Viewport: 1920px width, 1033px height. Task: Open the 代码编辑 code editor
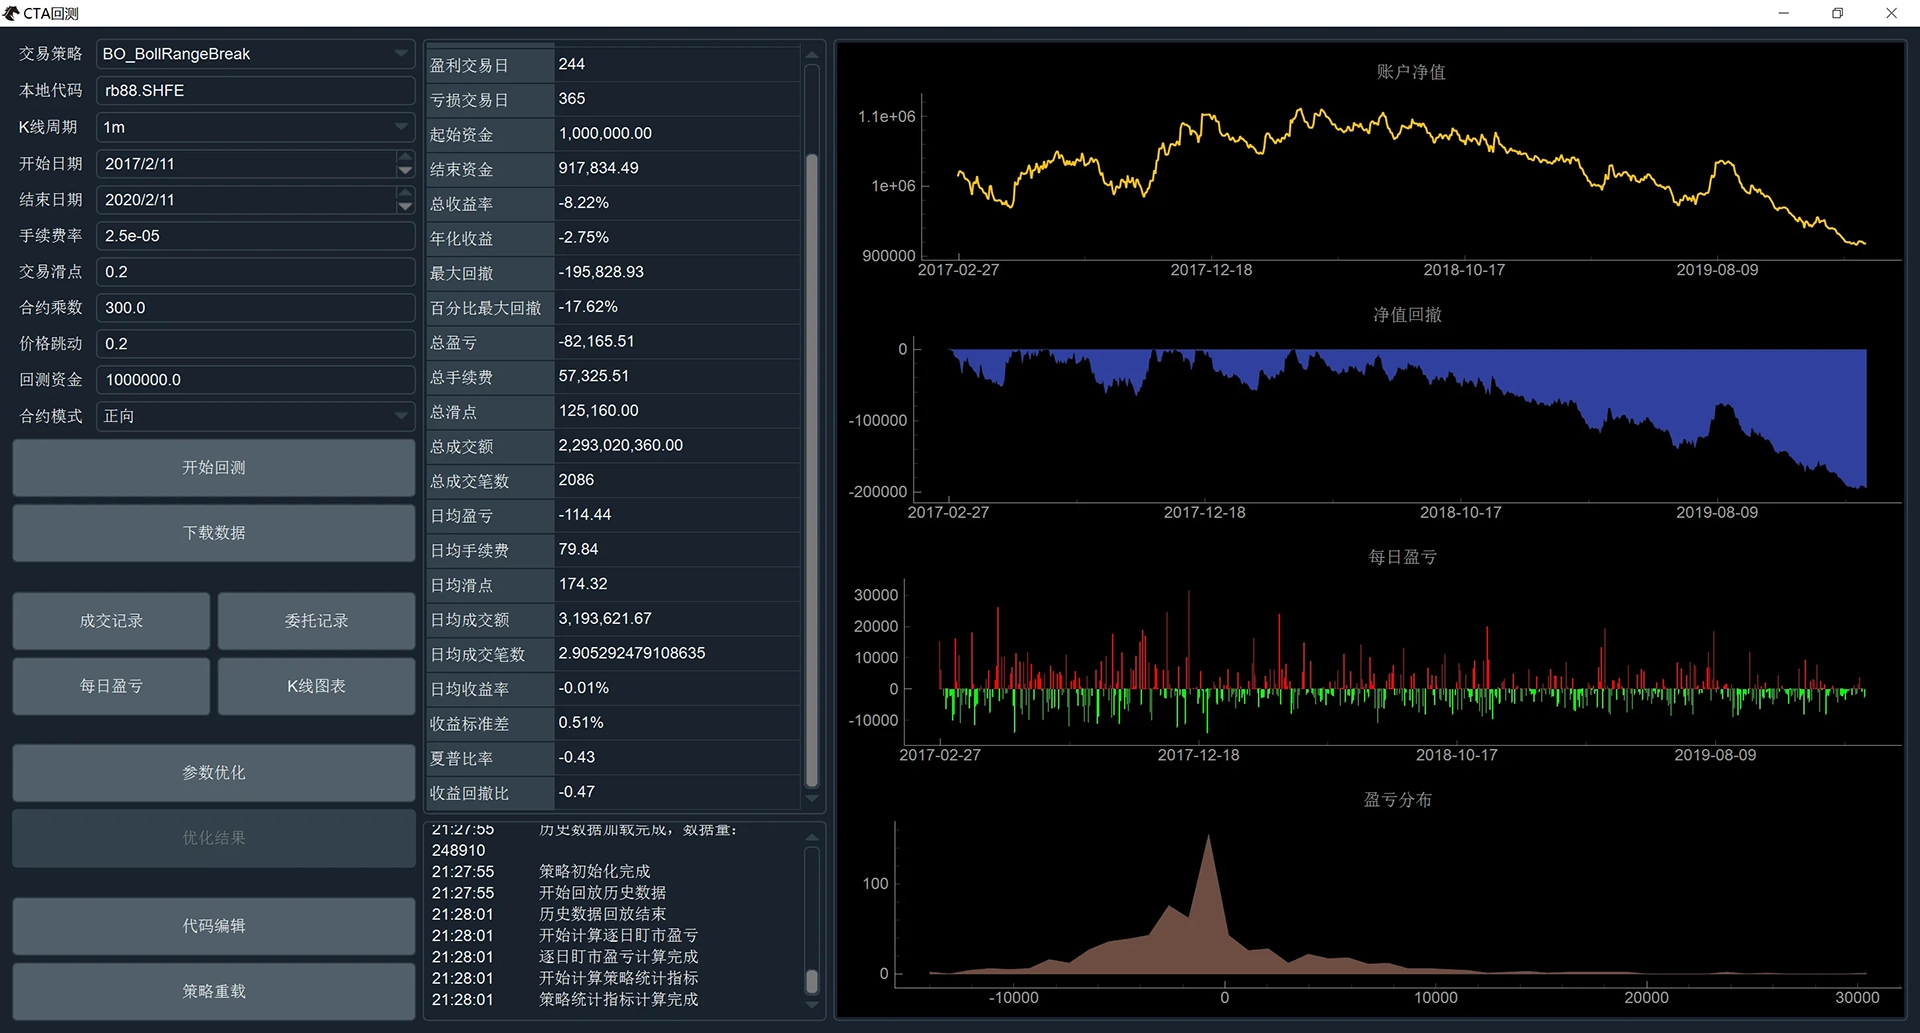(214, 926)
